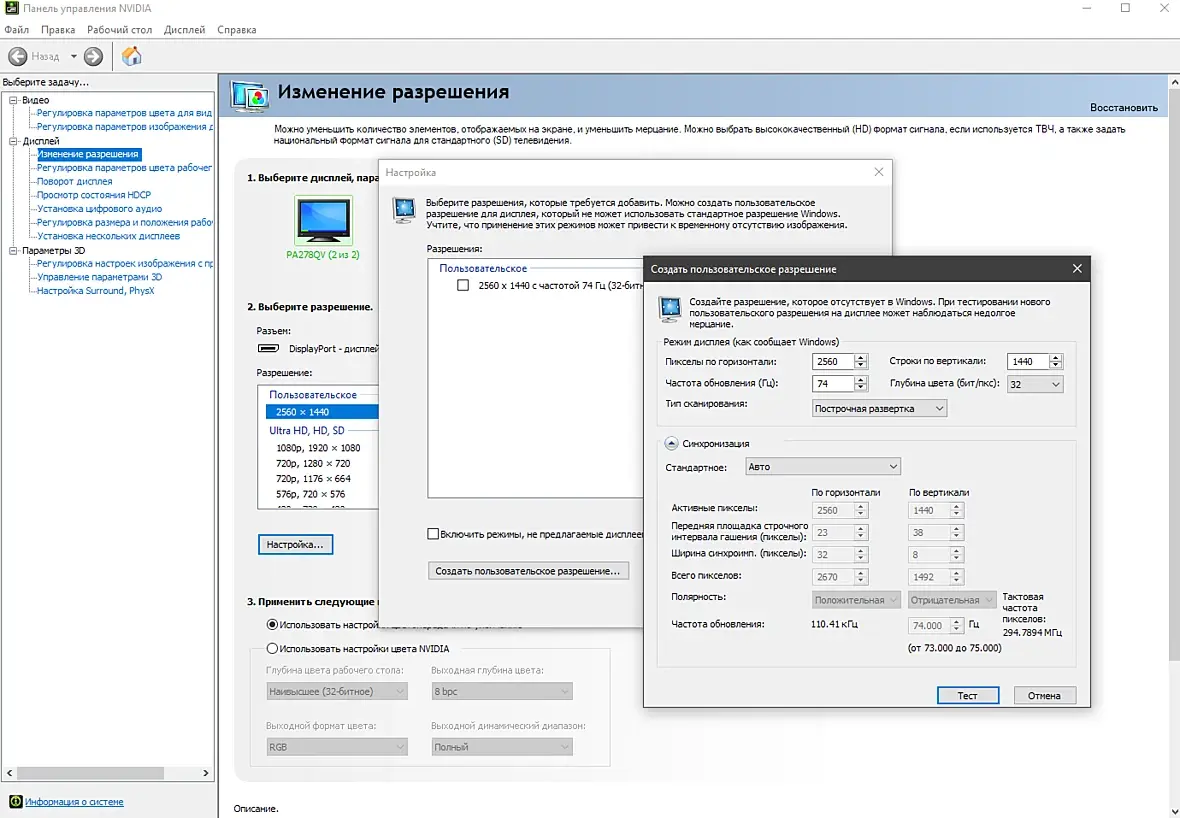
Task: Open the 'Построчная развертка' scan type dropdown
Action: pyautogui.click(x=879, y=409)
